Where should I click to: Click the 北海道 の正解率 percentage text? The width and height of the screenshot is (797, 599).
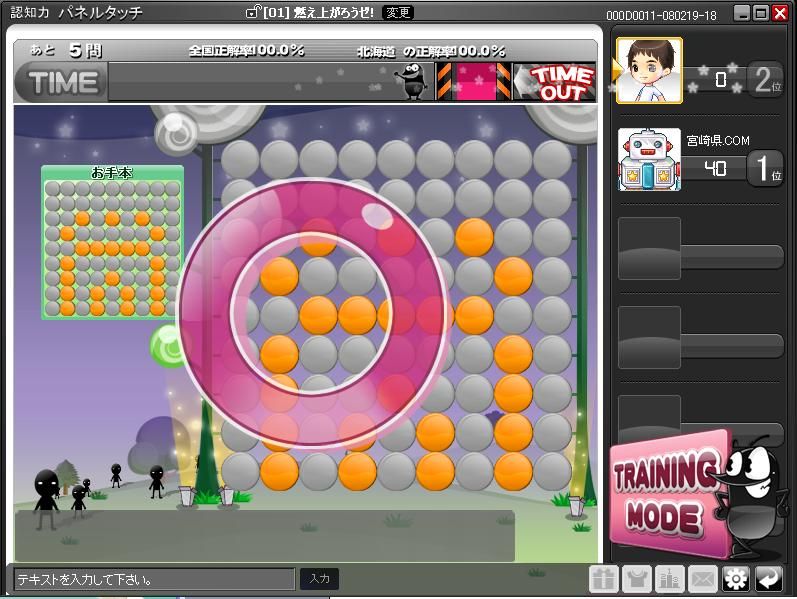tap(431, 51)
